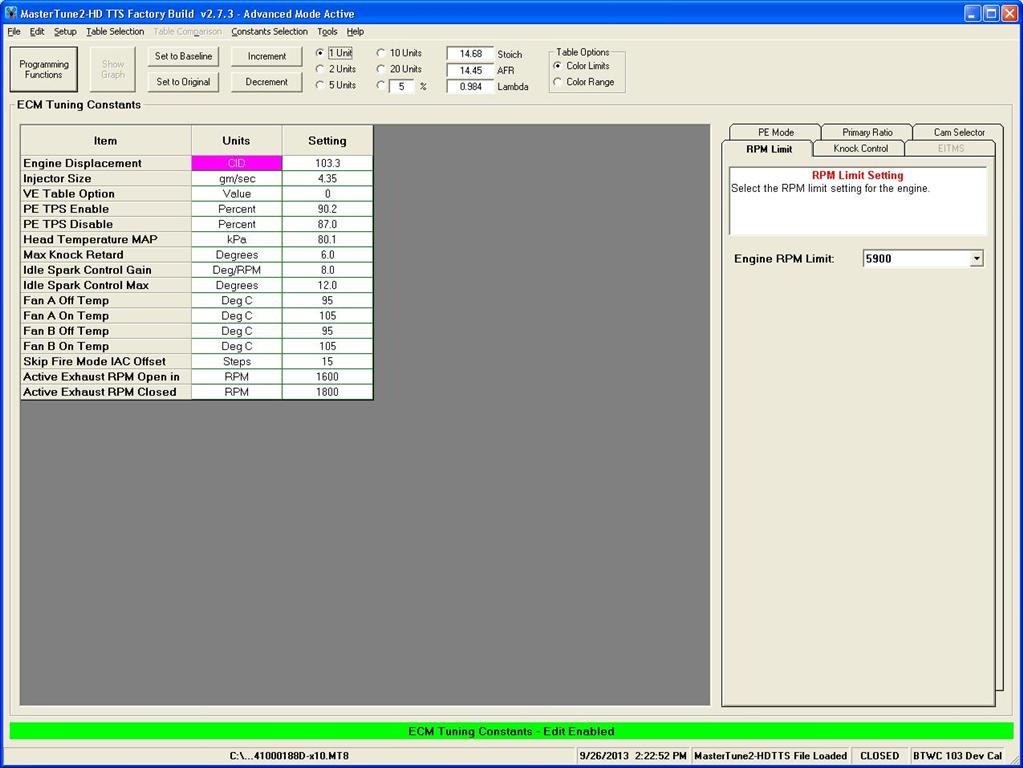
Task: Click Active Exhaust RPM Open setting 1600
Action: [x=328, y=376]
